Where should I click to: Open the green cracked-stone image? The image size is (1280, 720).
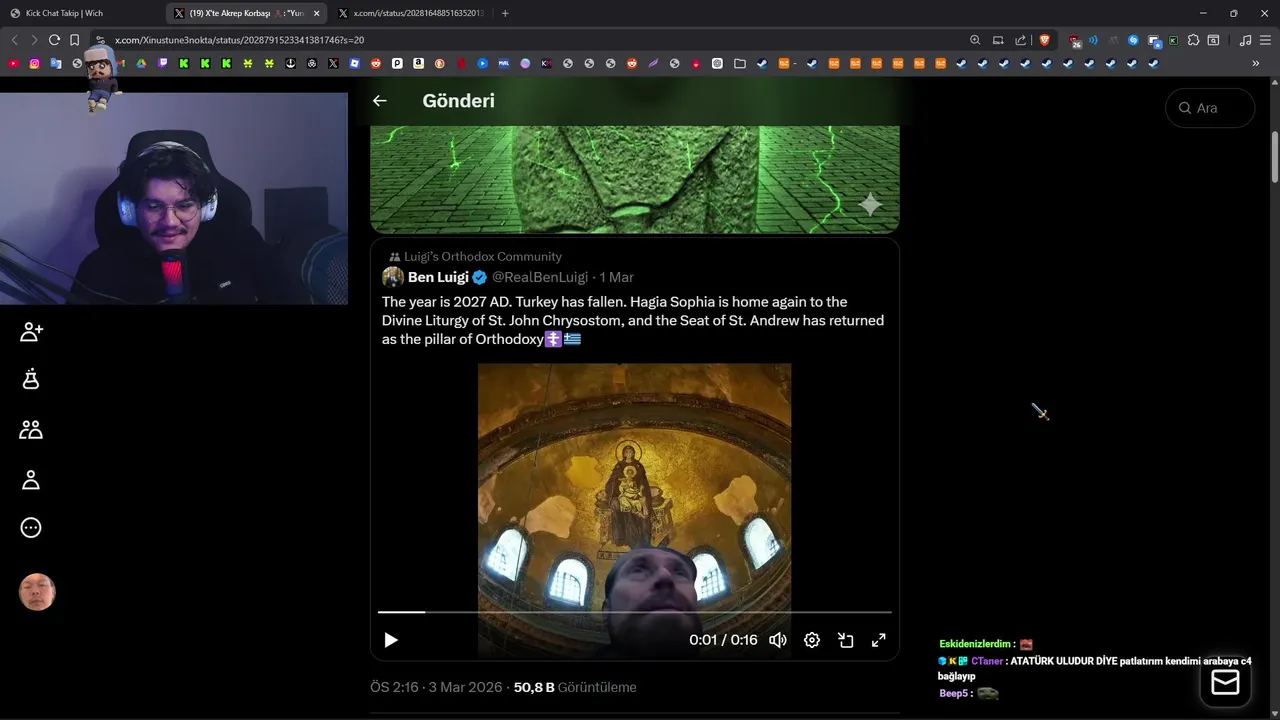point(634,179)
